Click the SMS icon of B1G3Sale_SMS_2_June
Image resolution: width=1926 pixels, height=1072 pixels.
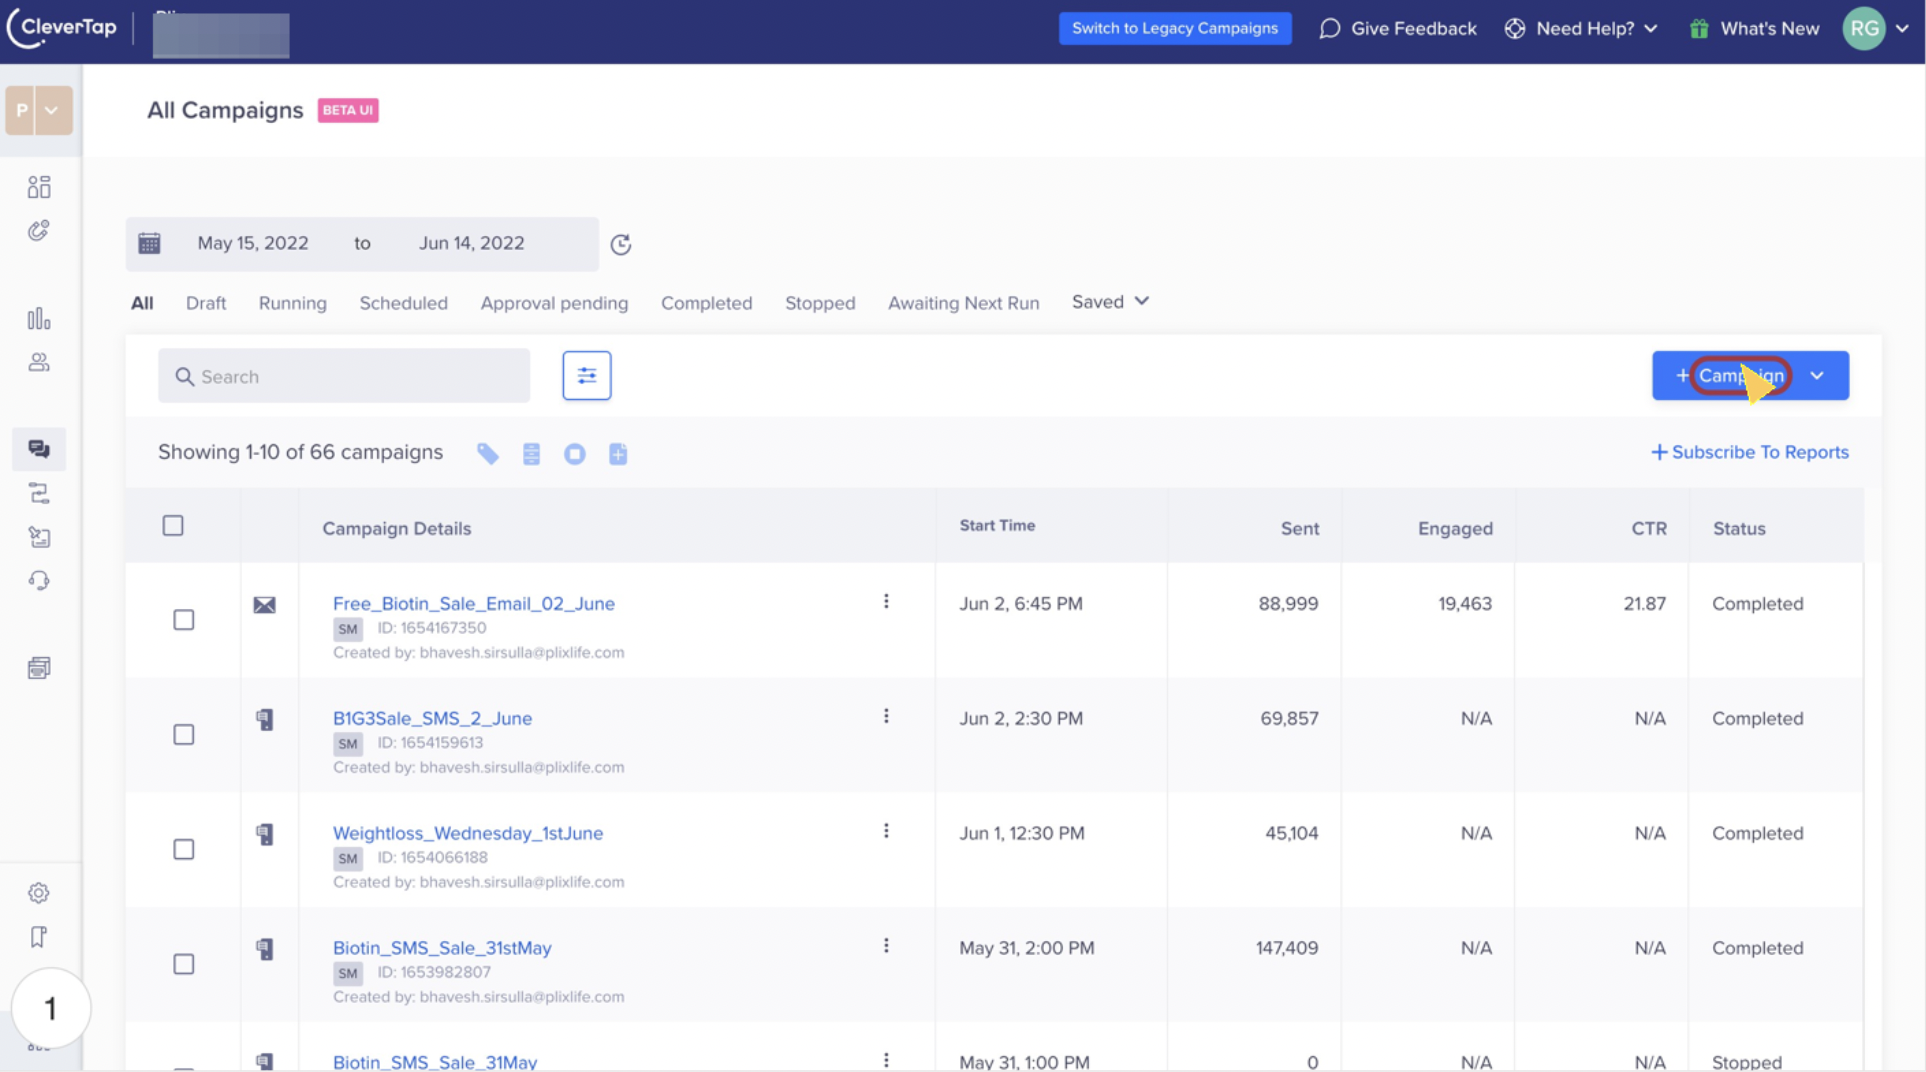pyautogui.click(x=264, y=720)
